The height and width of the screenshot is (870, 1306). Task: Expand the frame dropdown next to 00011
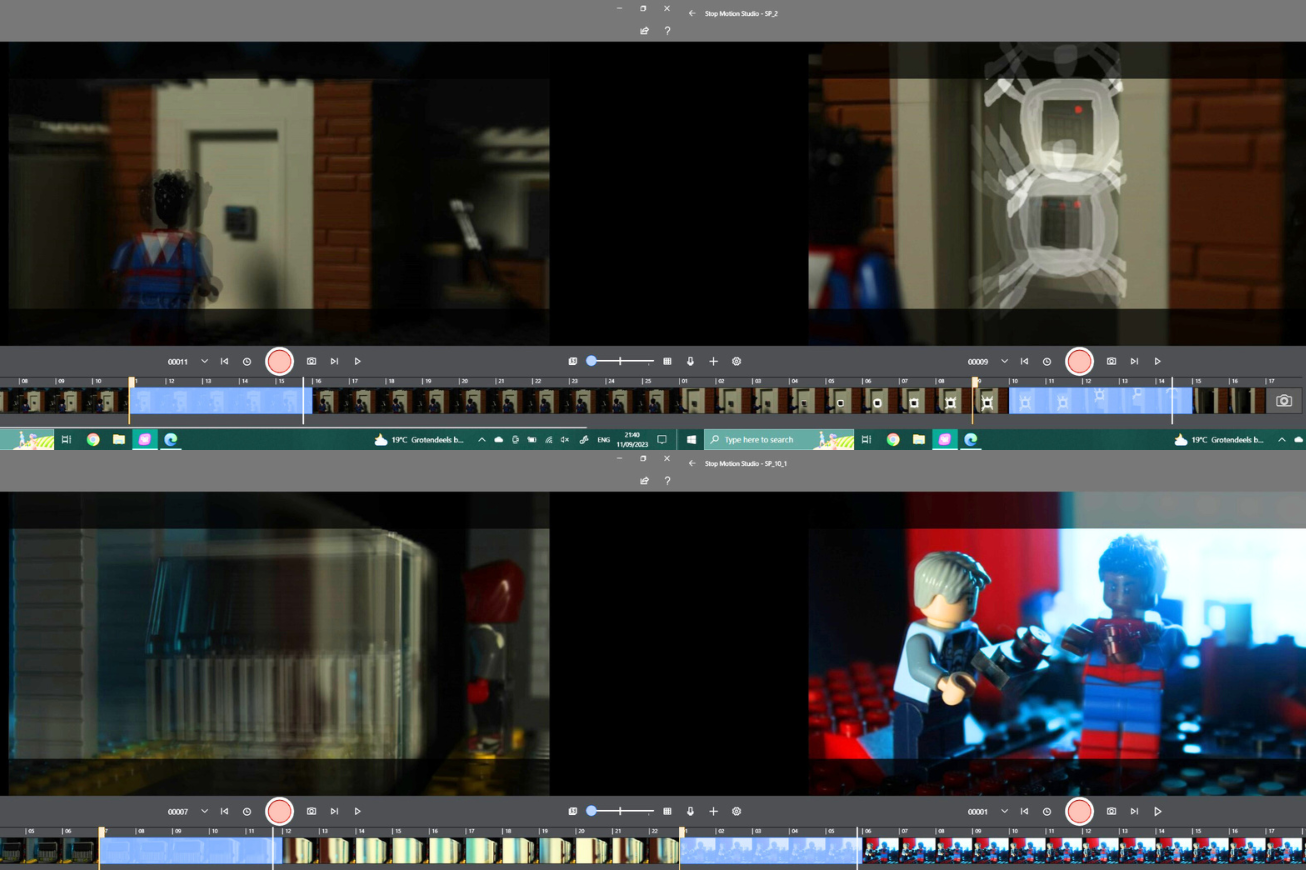[204, 362]
